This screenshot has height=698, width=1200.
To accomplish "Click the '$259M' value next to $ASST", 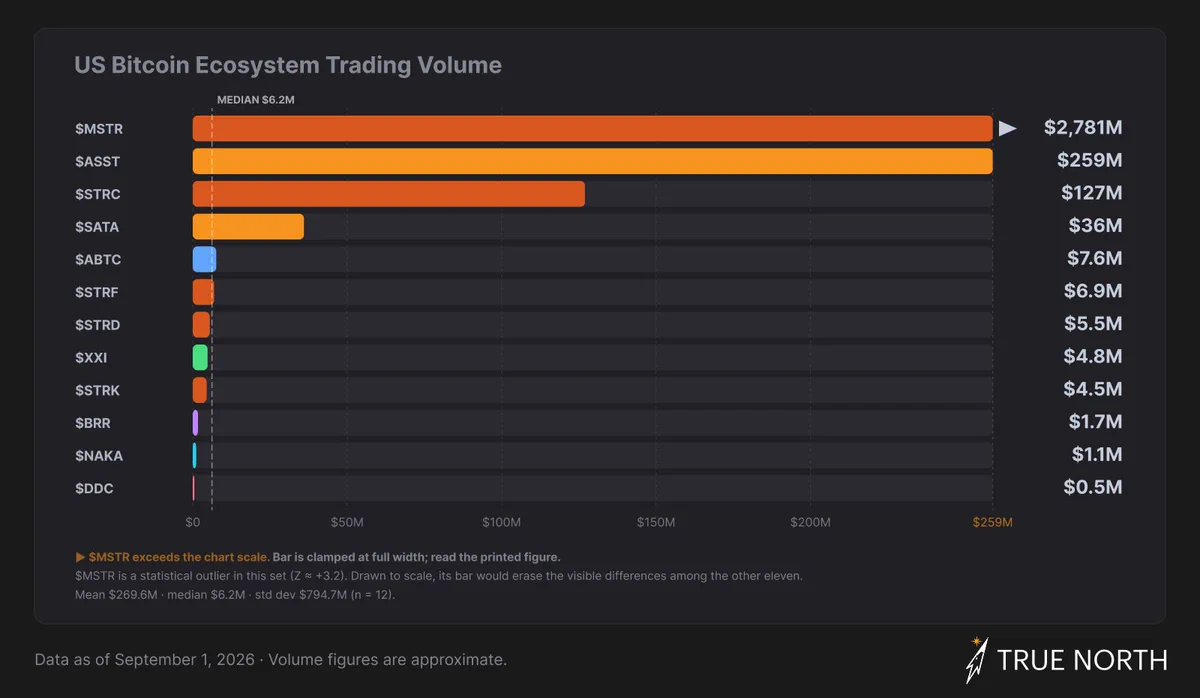I will click(x=1090, y=161).
